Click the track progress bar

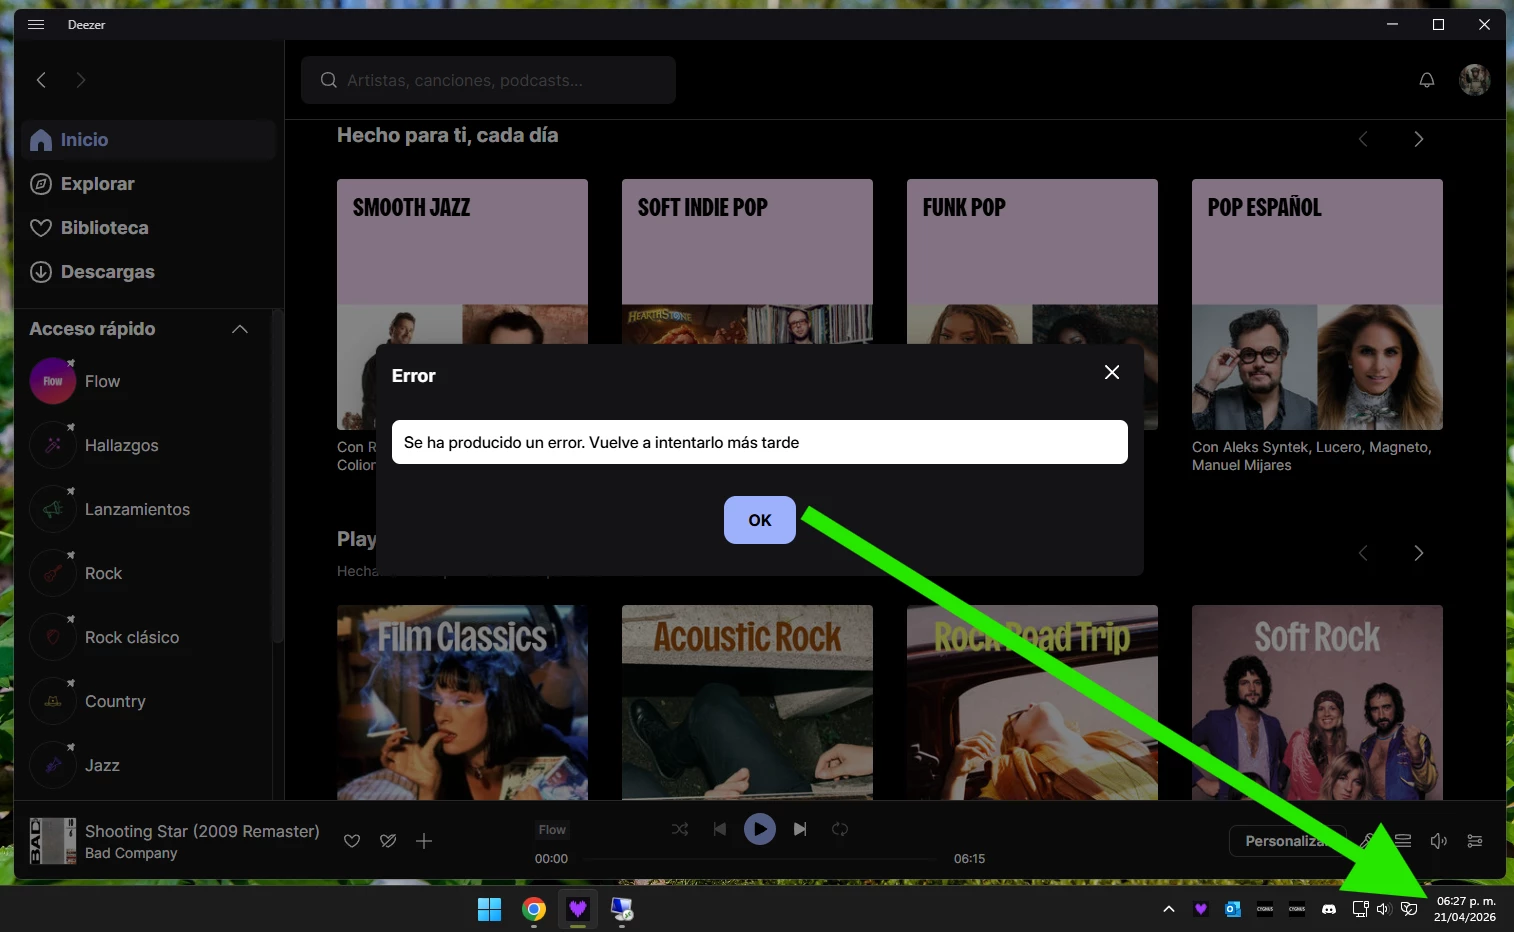click(x=760, y=859)
